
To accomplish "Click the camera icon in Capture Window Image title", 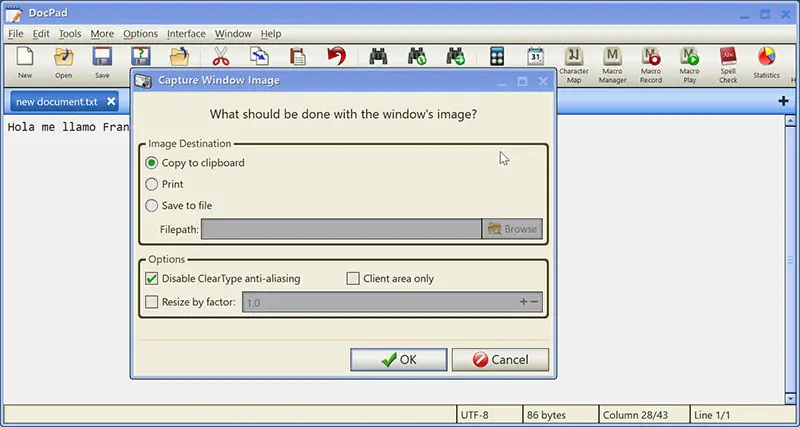I will click(143, 81).
